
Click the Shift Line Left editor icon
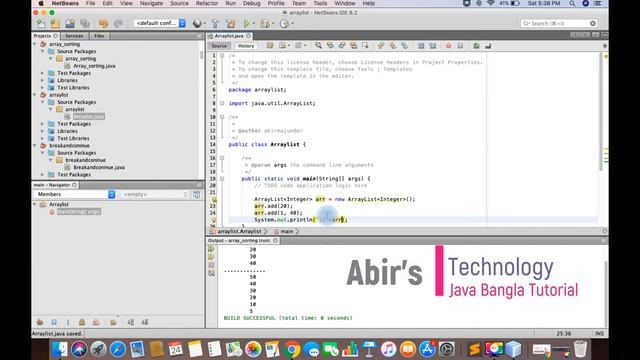421,46
